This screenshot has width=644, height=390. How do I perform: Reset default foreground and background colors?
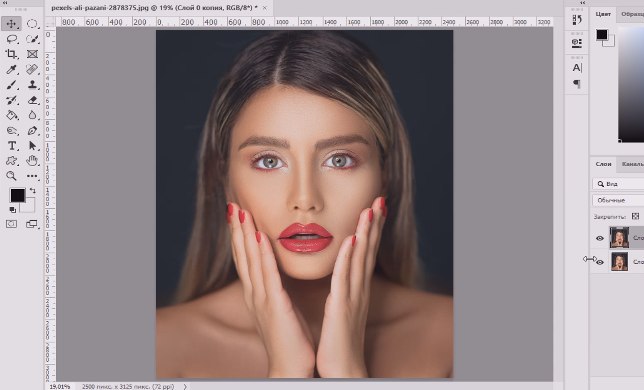click(x=13, y=210)
